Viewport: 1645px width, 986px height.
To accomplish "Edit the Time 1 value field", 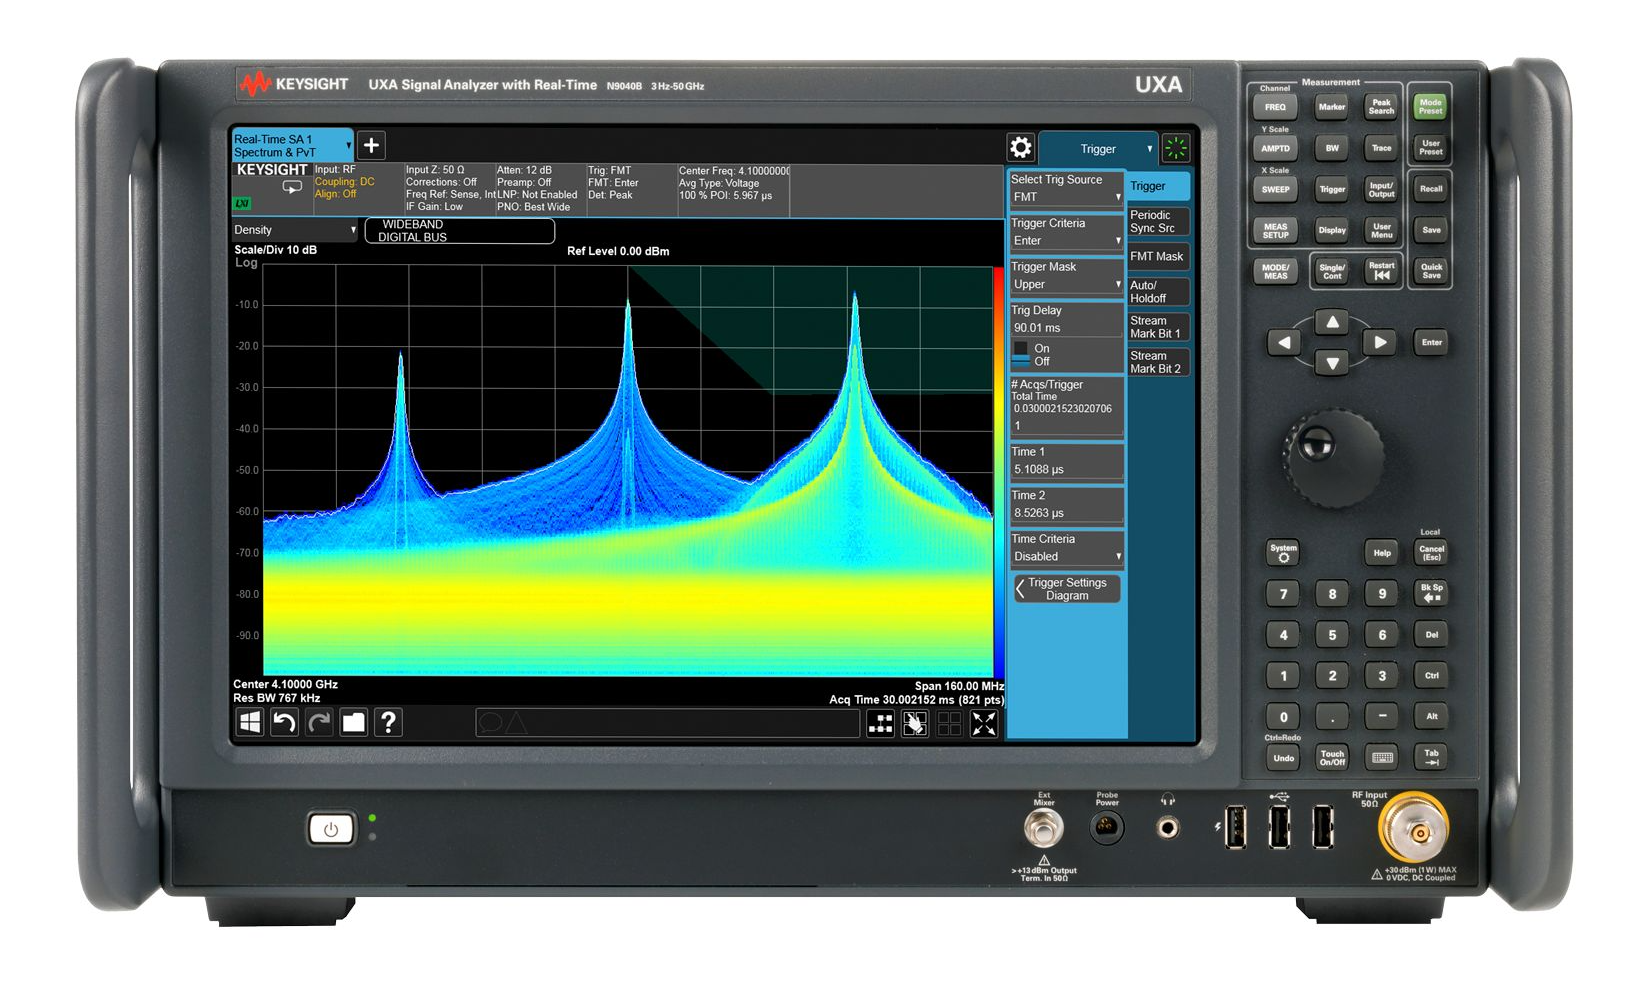I will [x=1066, y=469].
